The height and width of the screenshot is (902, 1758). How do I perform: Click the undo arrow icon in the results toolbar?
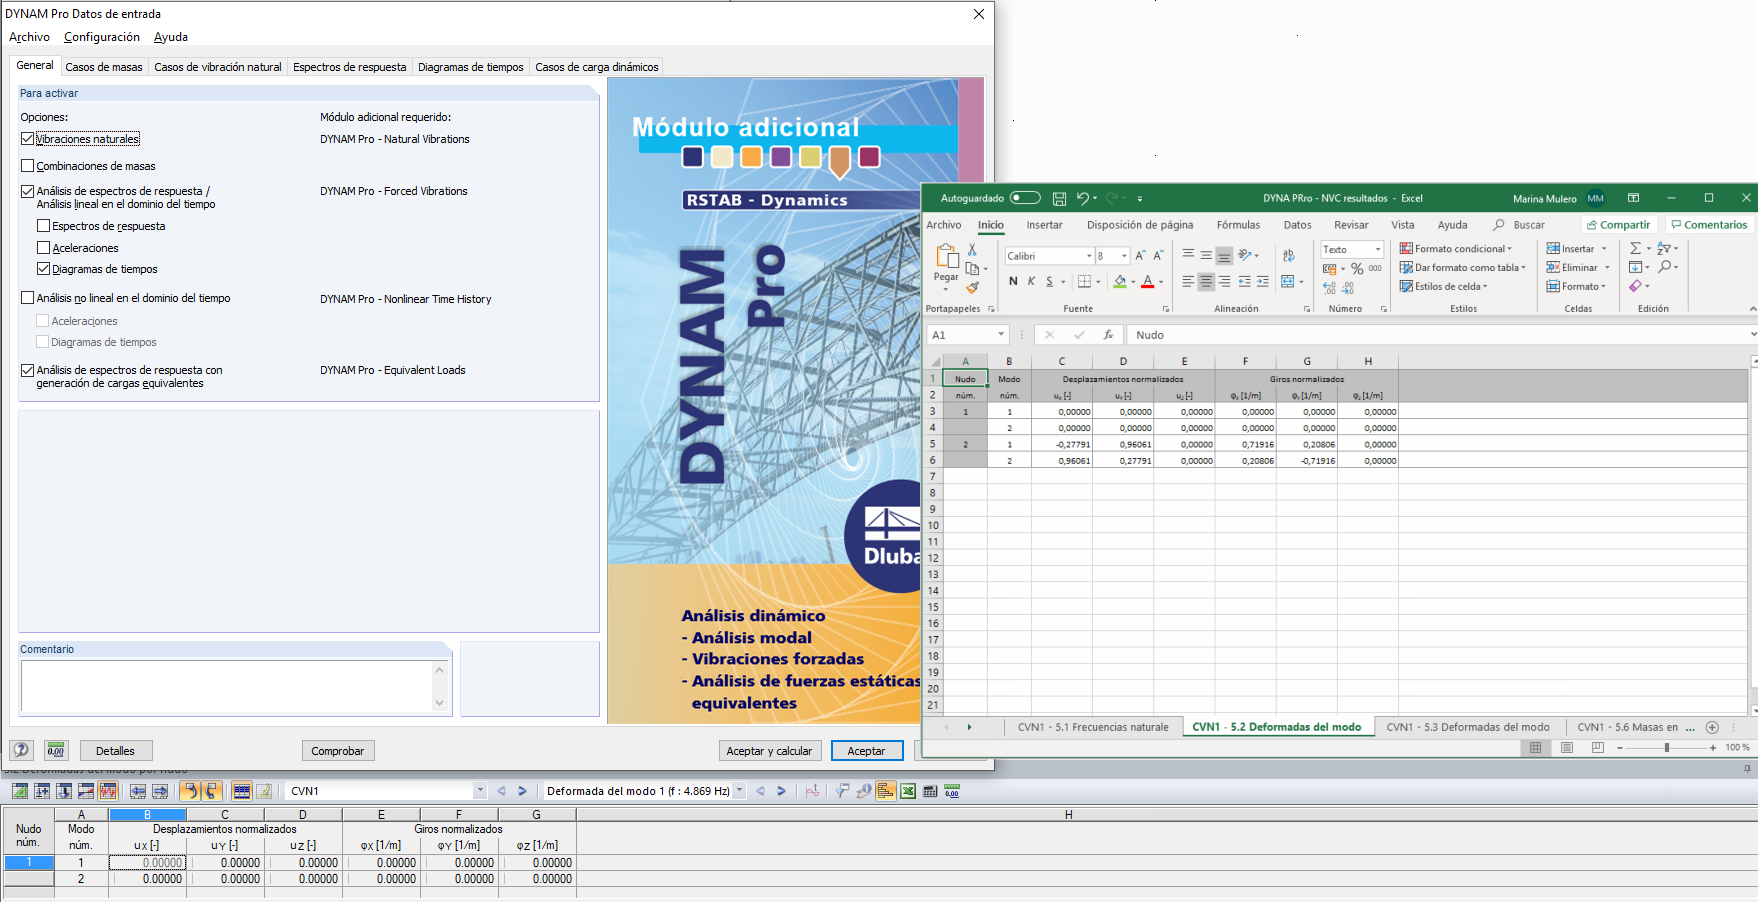(192, 790)
